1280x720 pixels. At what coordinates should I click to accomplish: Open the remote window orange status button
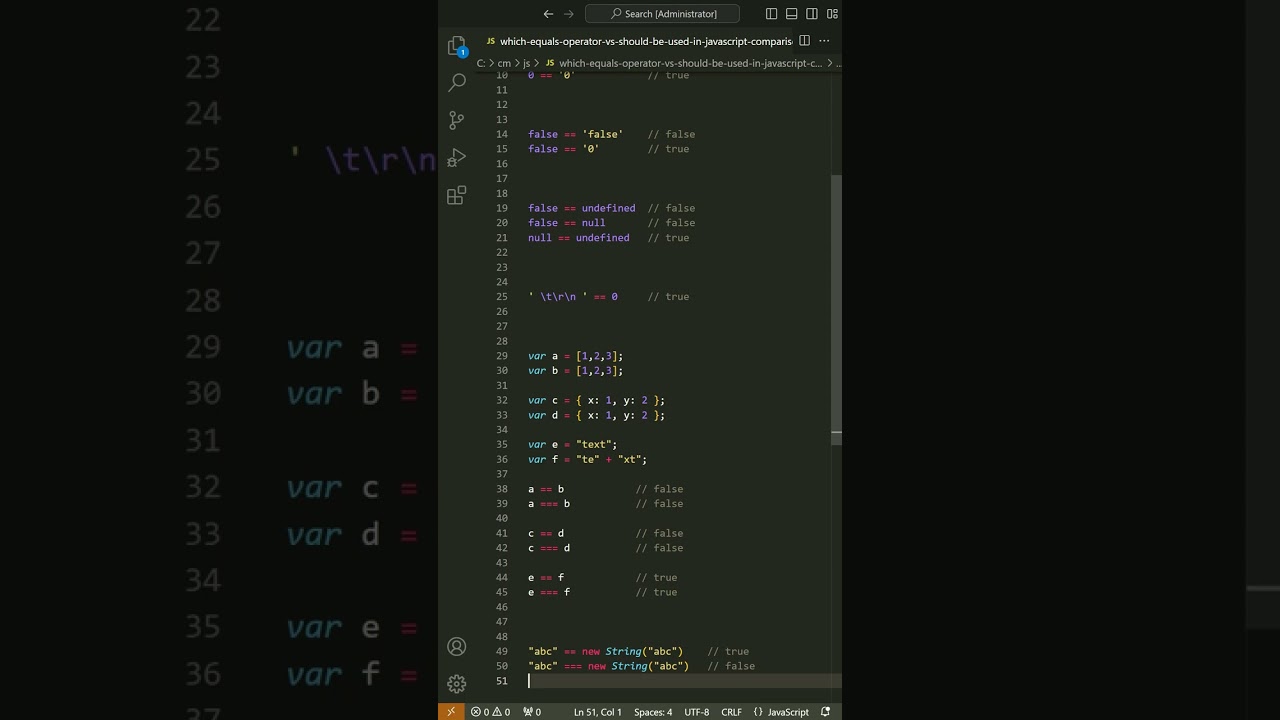(451, 712)
